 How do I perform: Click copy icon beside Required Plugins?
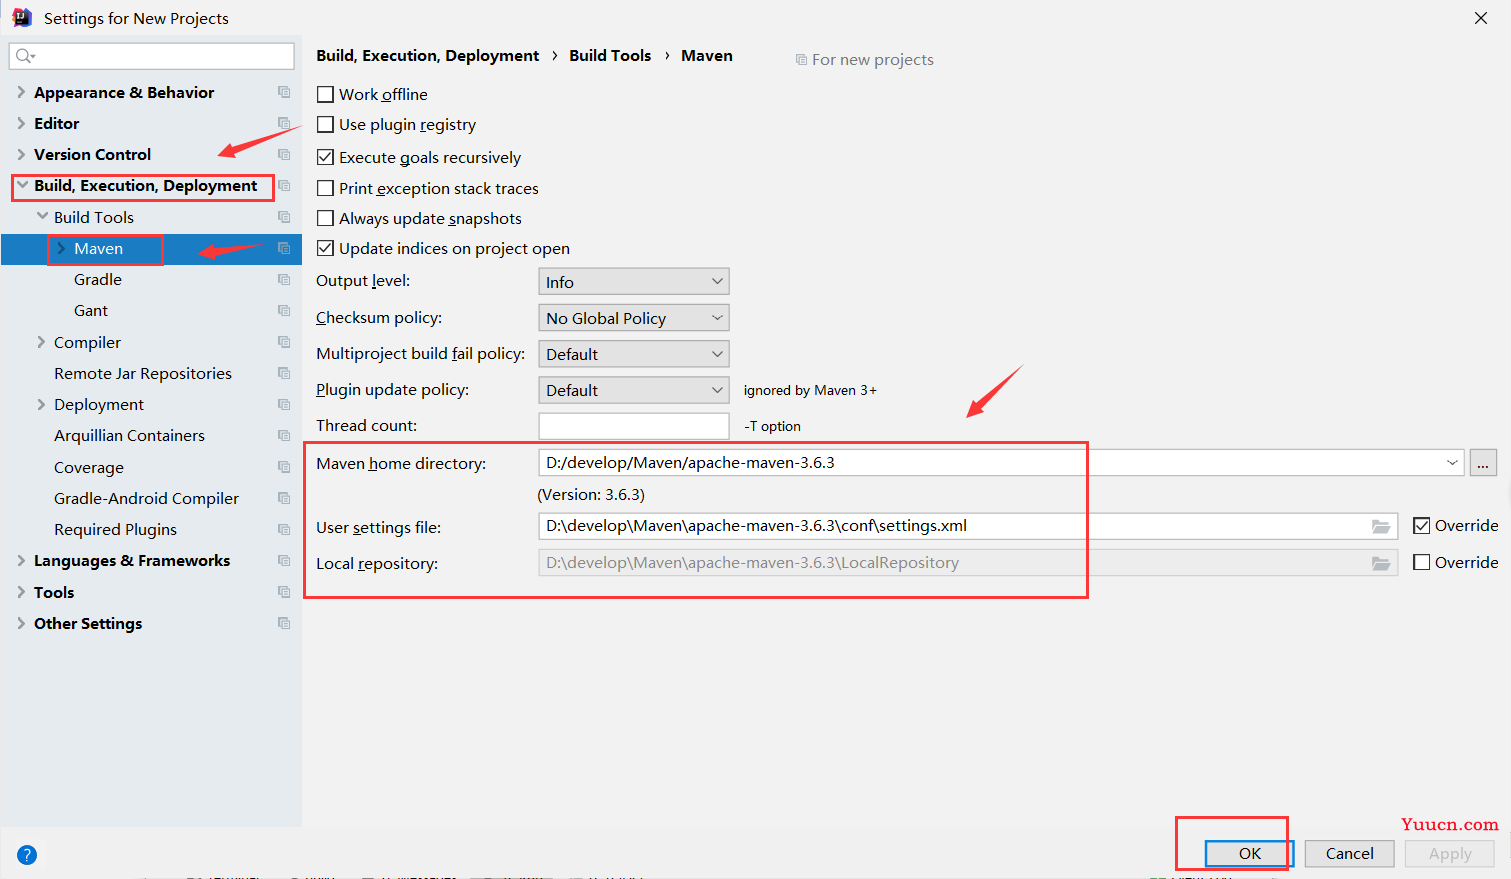click(284, 529)
